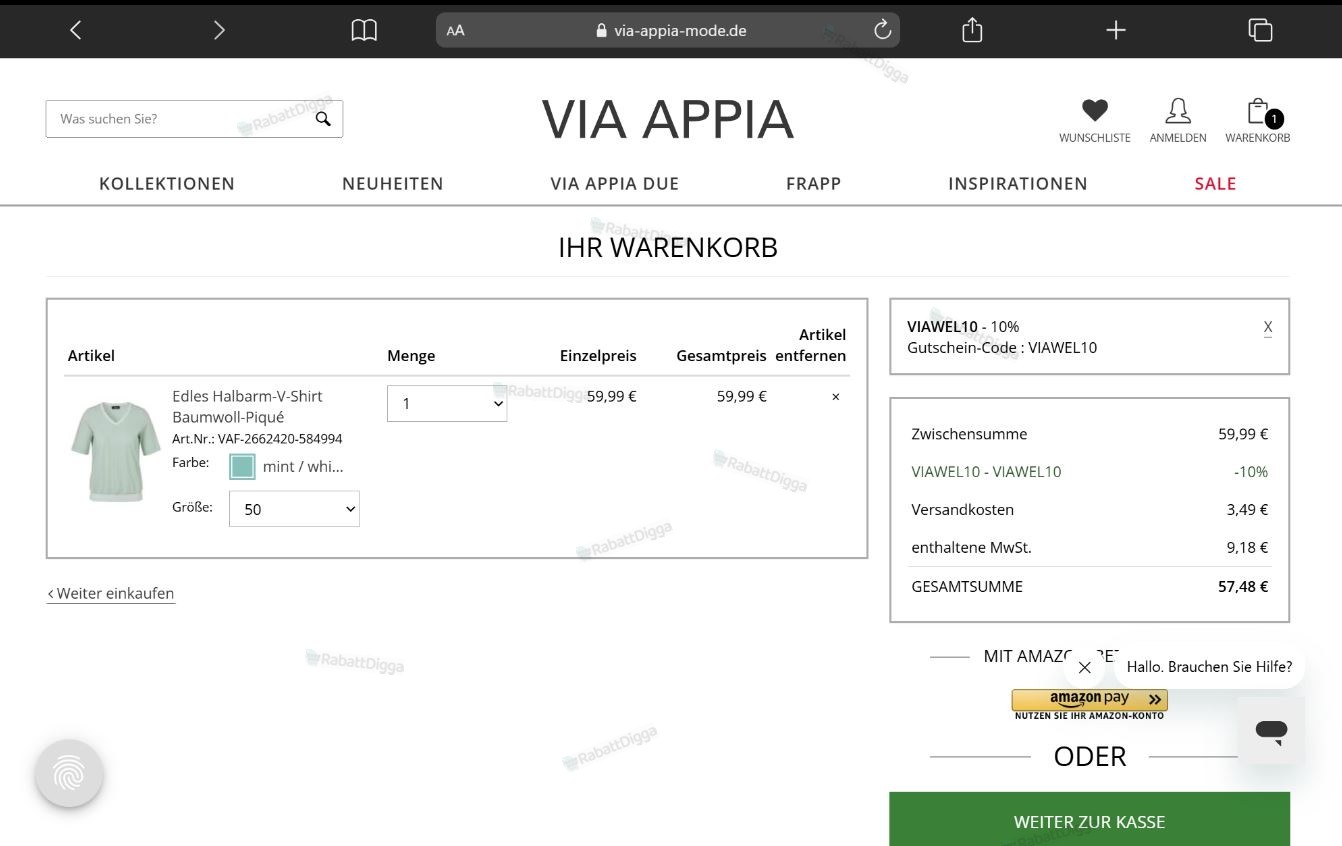Open the Menge quantity dropdown
The height and width of the screenshot is (846, 1342).
pos(447,404)
